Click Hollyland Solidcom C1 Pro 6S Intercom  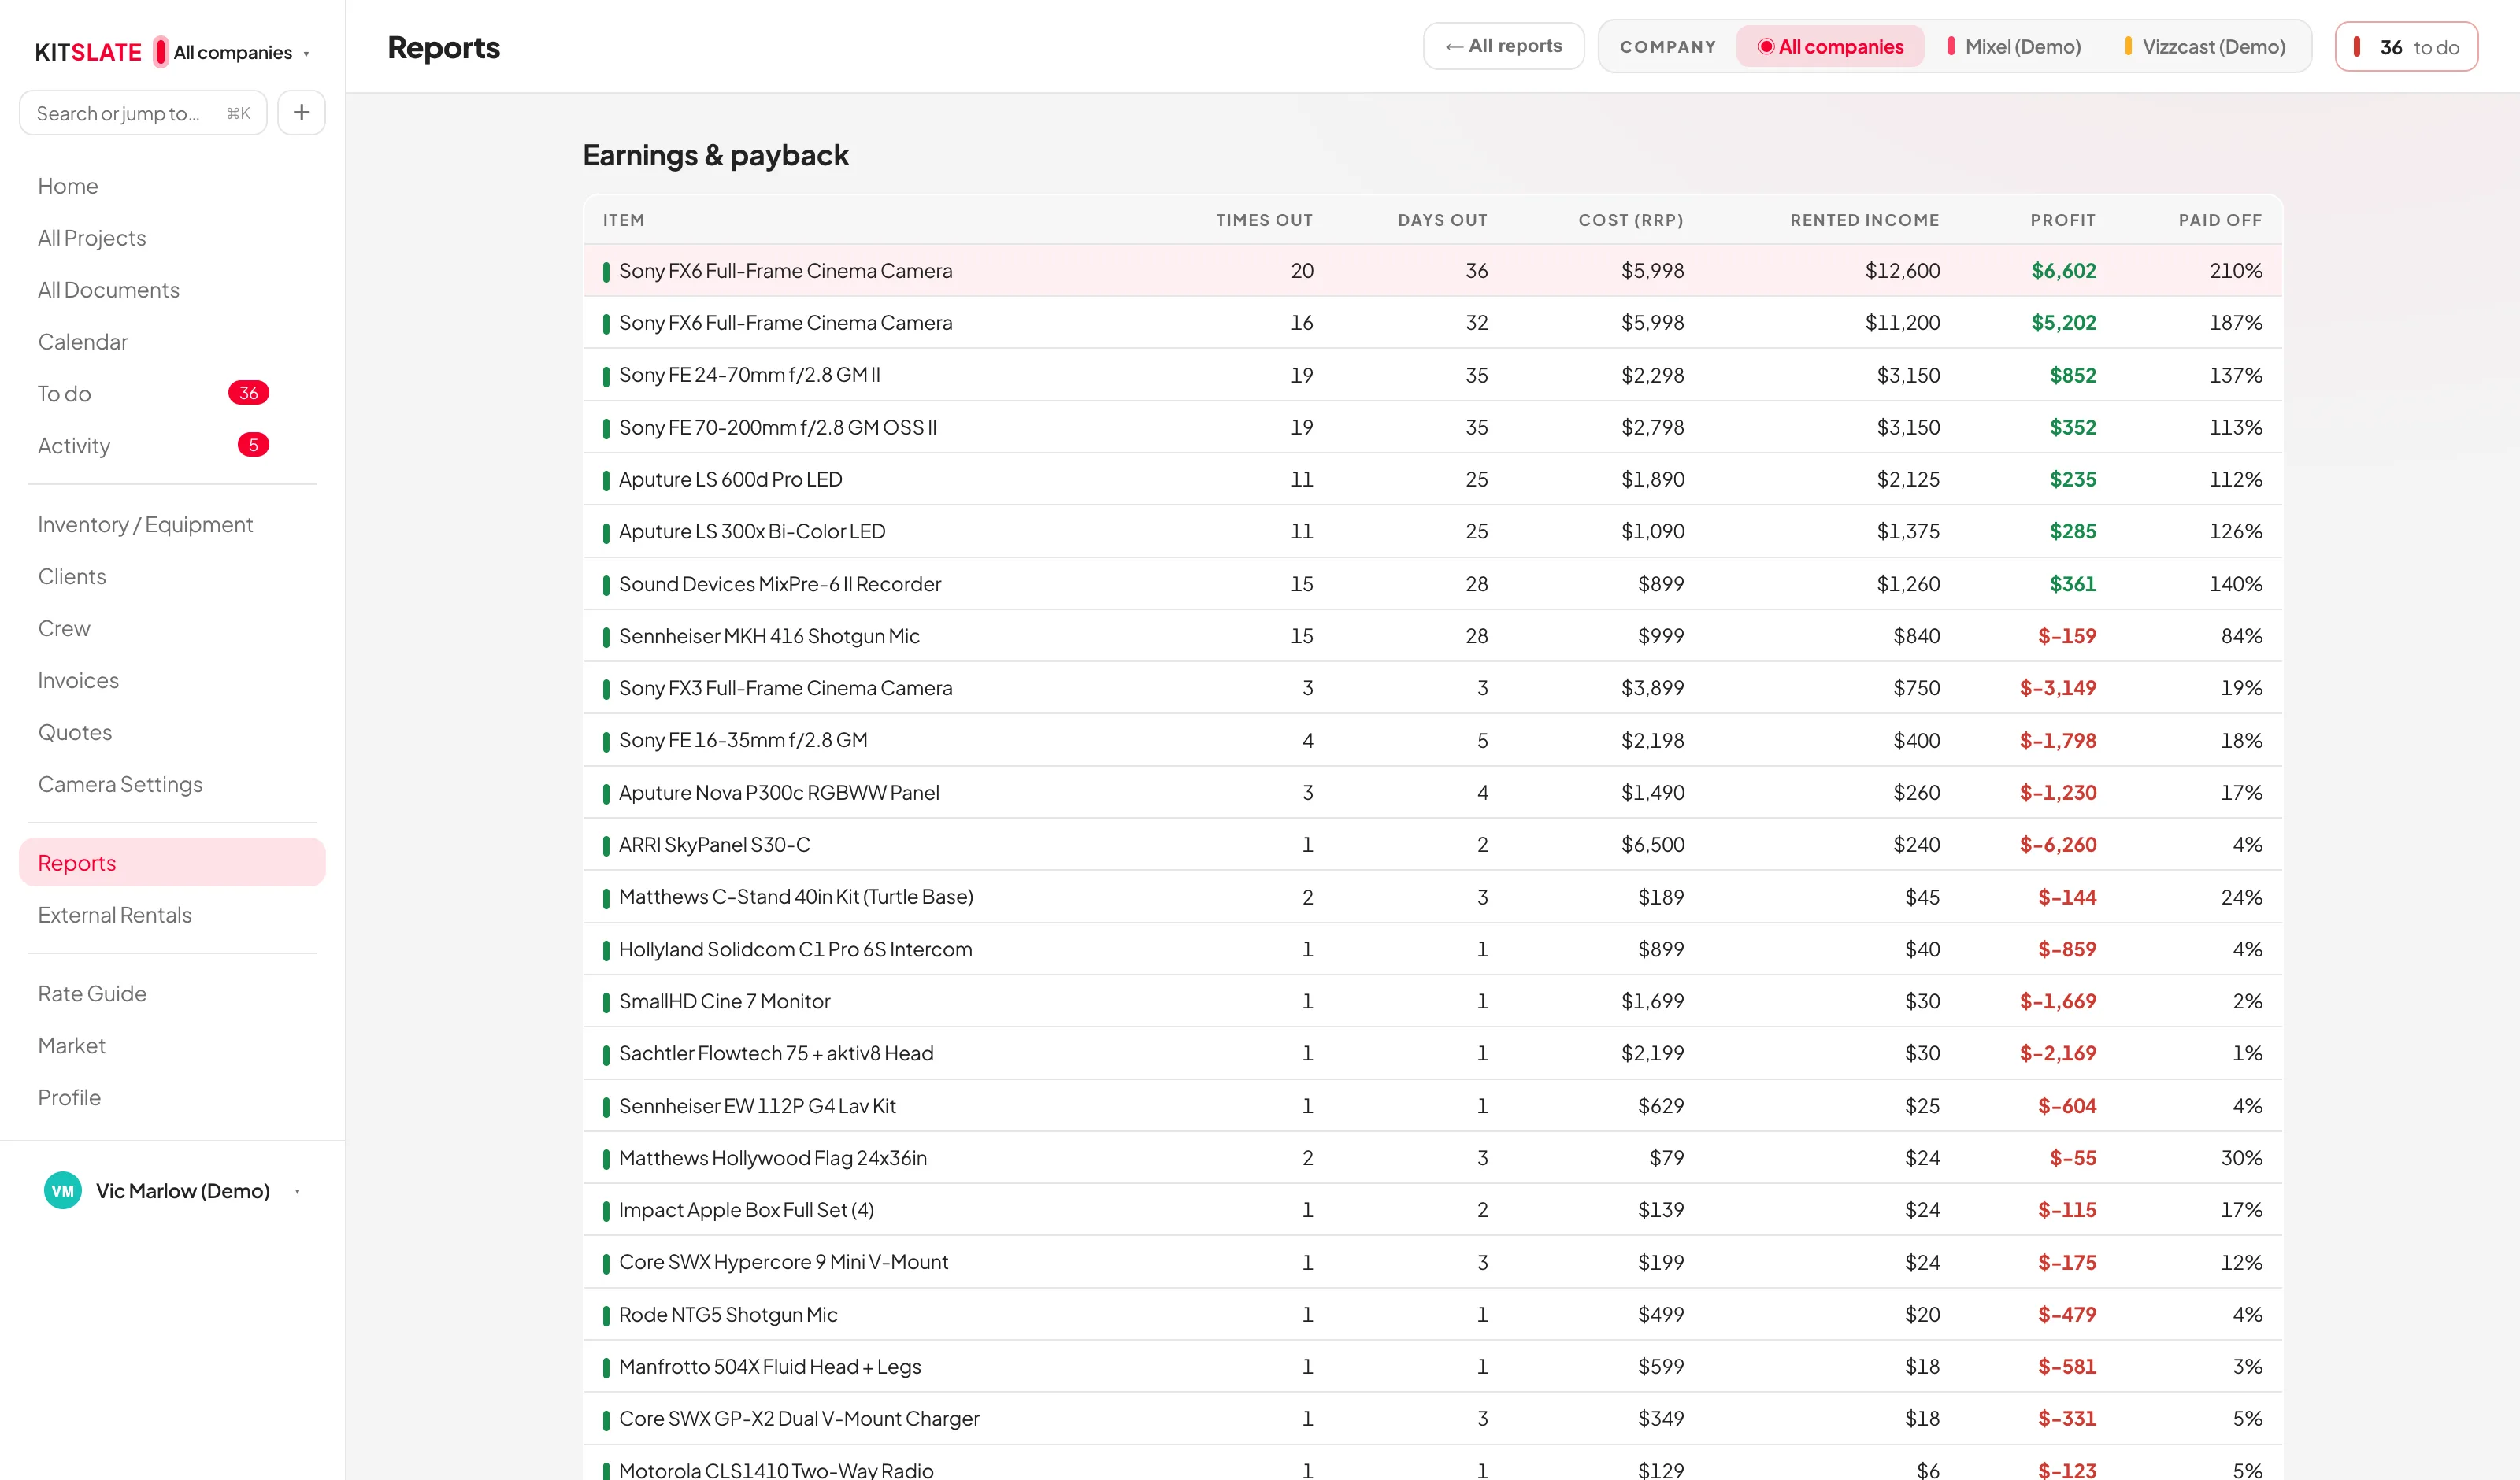point(795,949)
